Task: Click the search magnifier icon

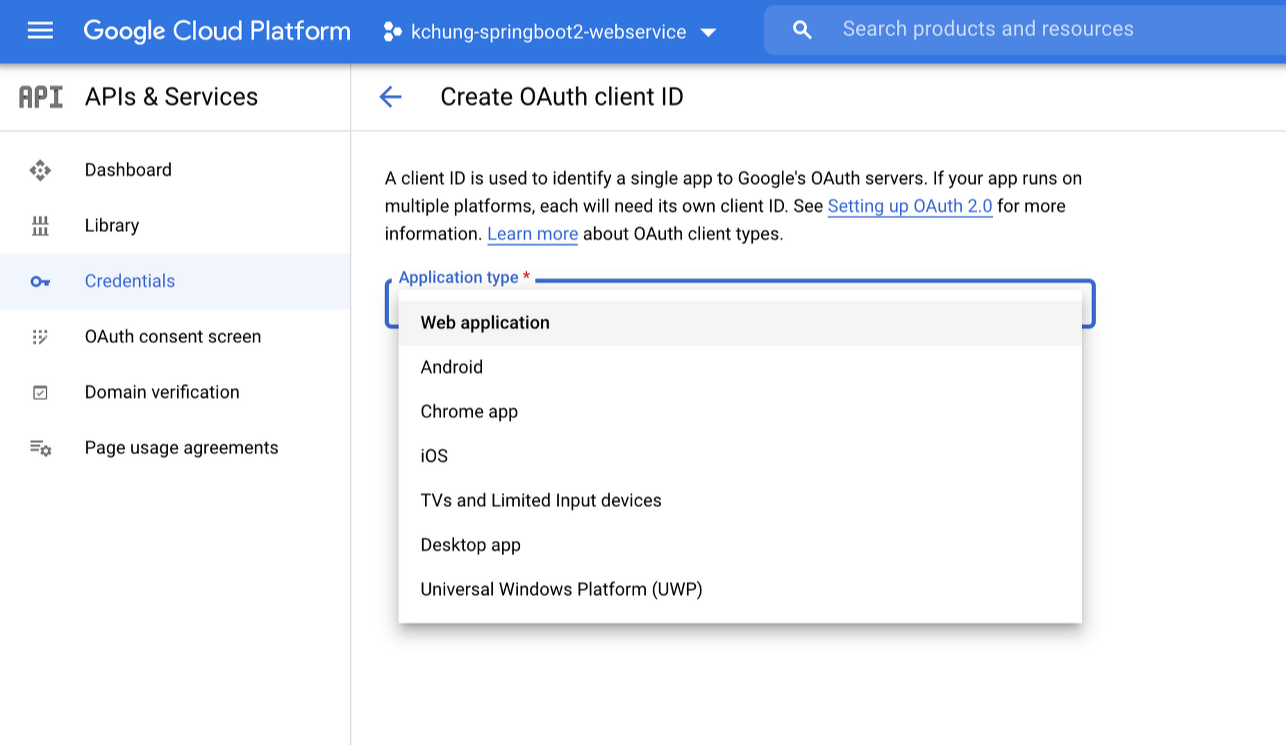Action: pos(802,30)
